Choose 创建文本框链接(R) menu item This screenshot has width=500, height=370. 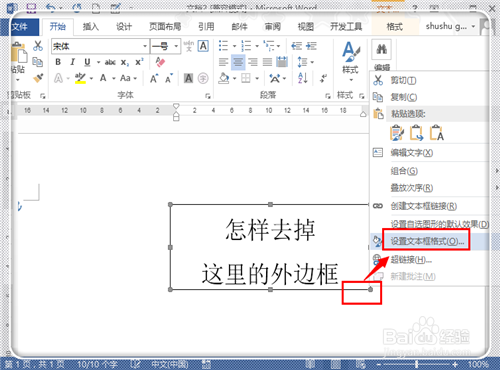424,206
